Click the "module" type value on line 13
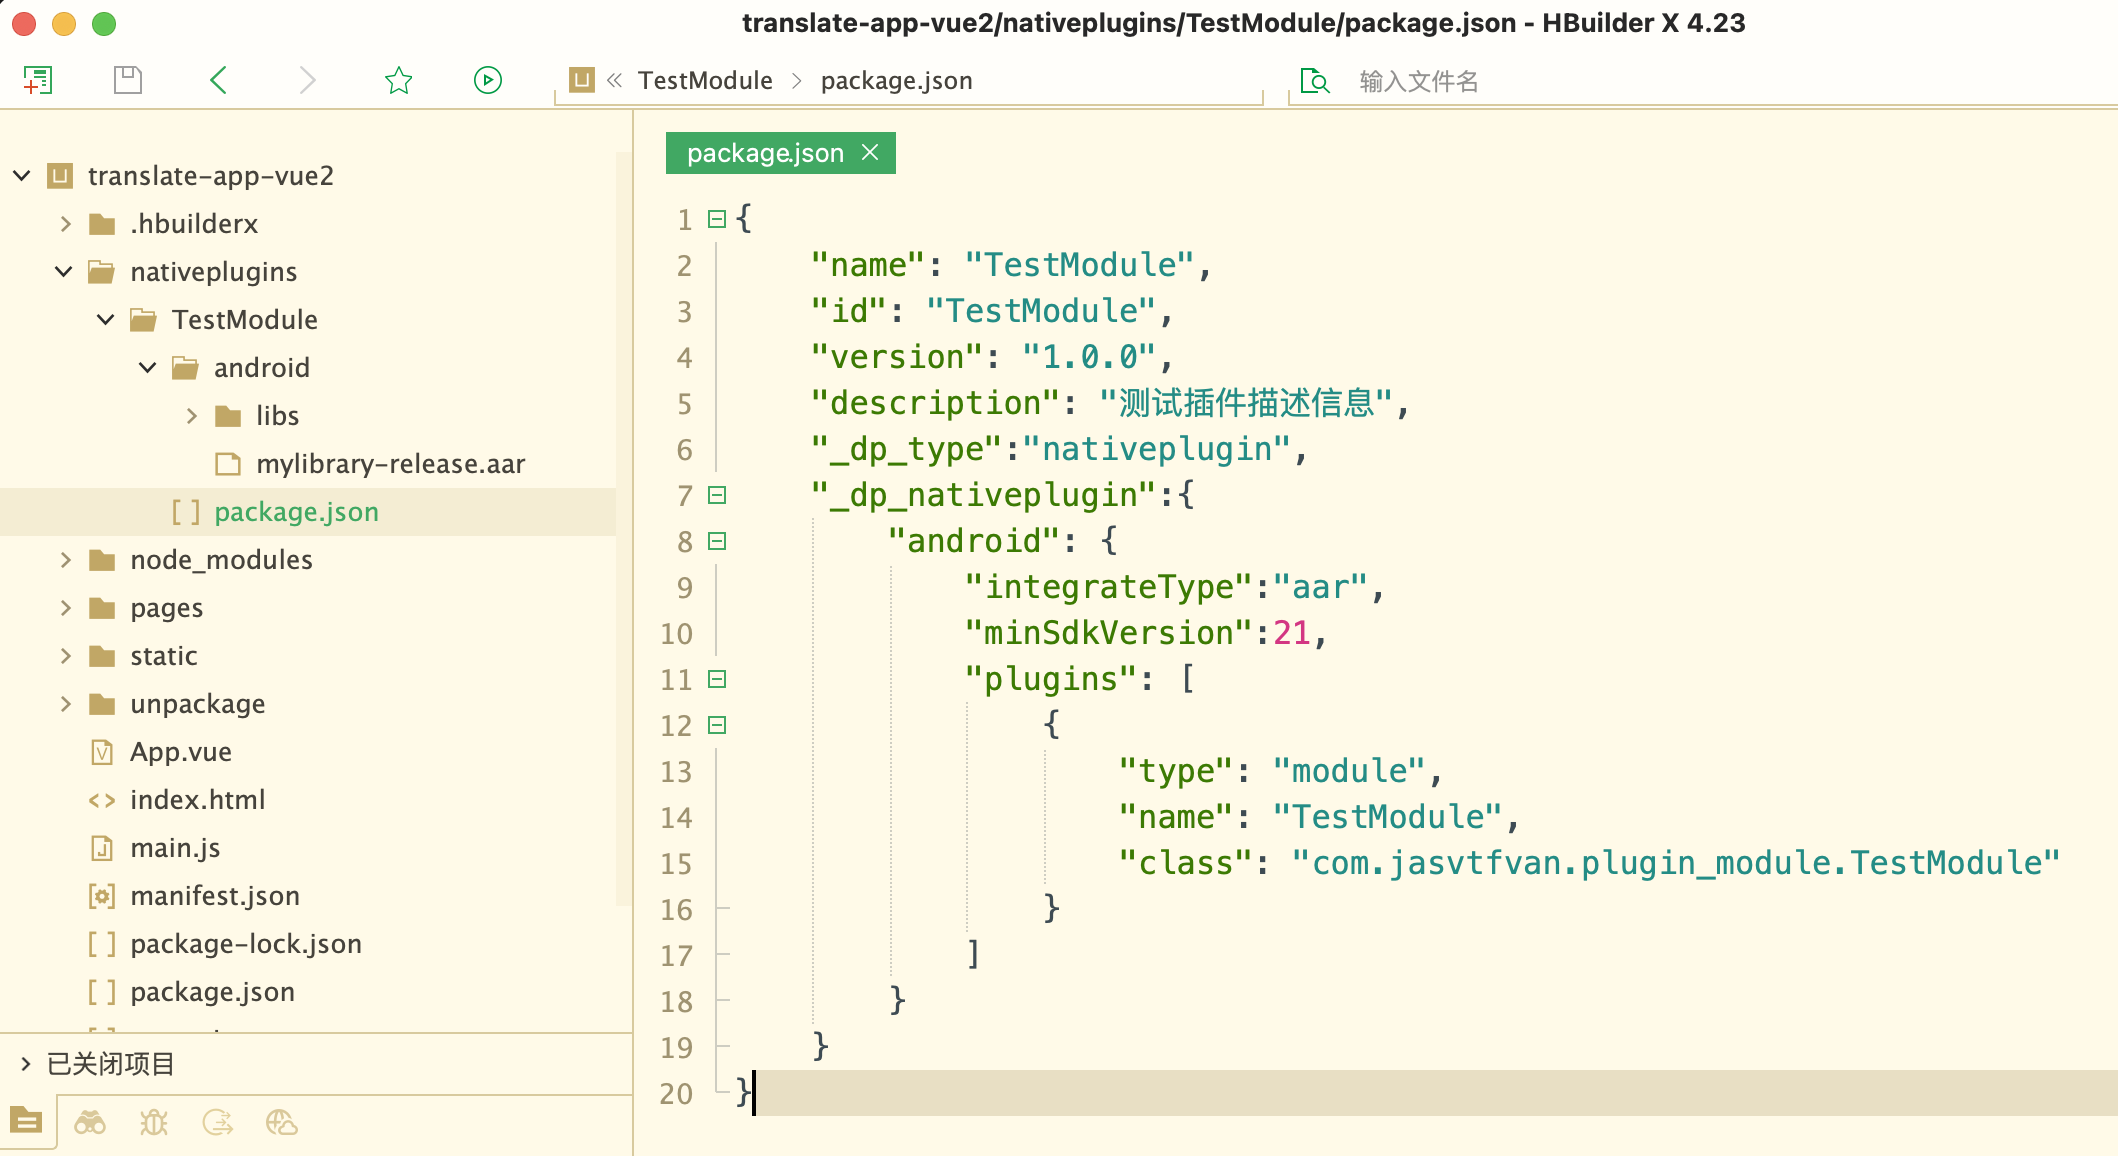2118x1156 pixels. (1349, 771)
